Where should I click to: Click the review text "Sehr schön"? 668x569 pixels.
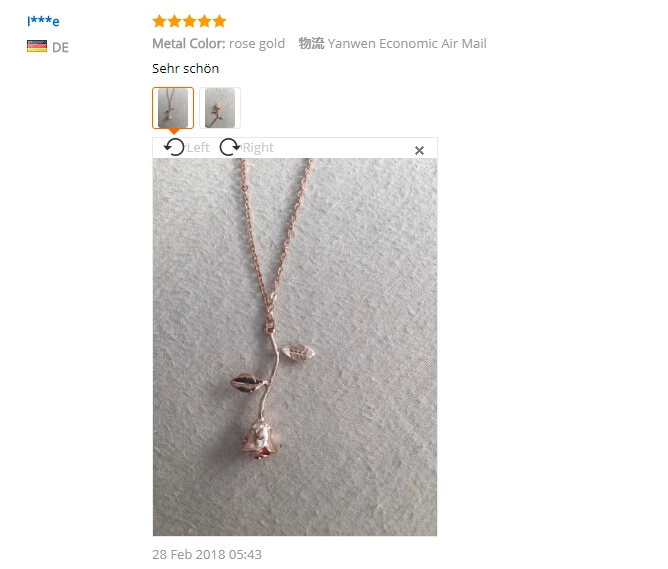185,69
